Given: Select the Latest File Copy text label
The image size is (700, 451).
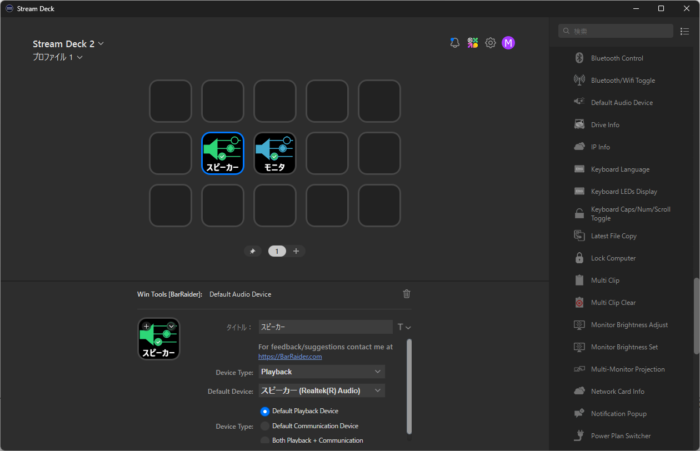Looking at the screenshot, I should [613, 236].
